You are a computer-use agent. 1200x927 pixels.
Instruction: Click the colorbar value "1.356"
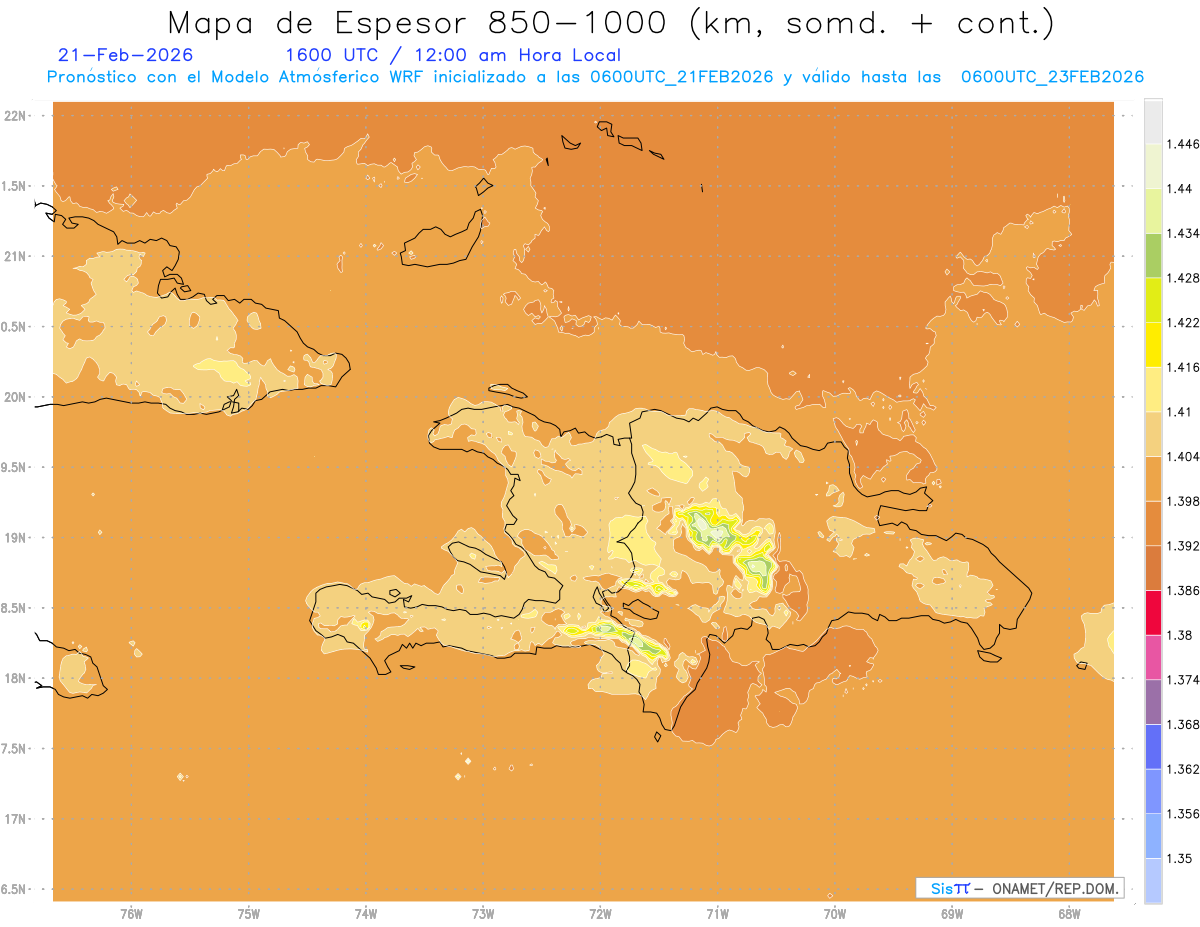click(x=1183, y=814)
